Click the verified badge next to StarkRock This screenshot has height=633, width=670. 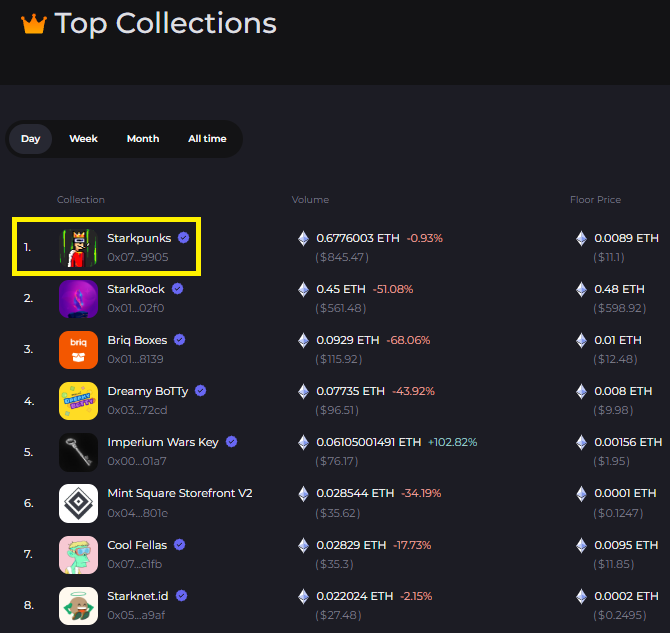coord(178,289)
